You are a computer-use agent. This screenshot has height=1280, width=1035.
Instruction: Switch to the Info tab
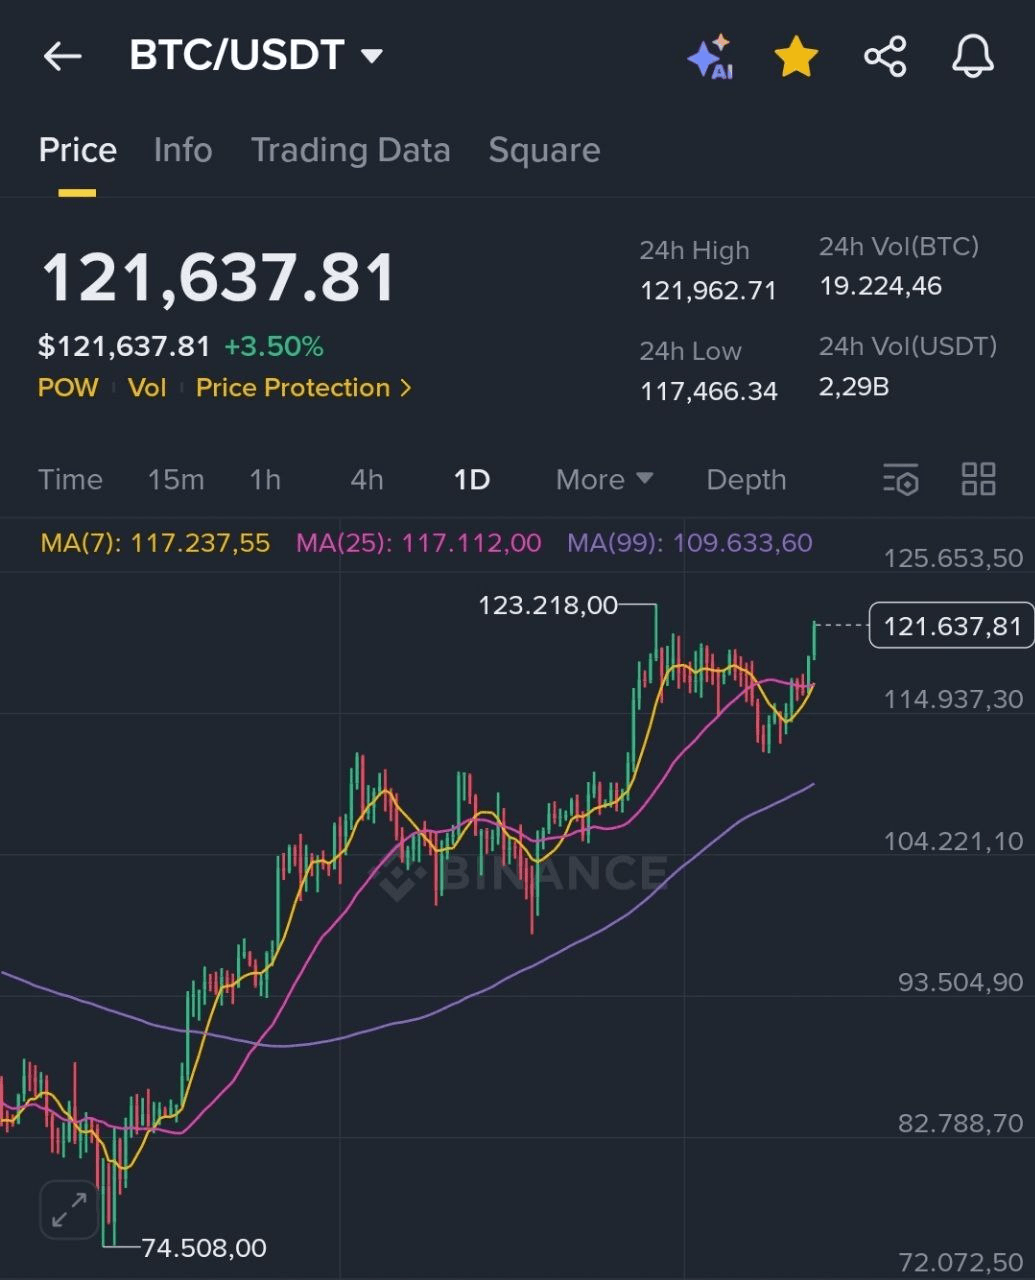183,150
